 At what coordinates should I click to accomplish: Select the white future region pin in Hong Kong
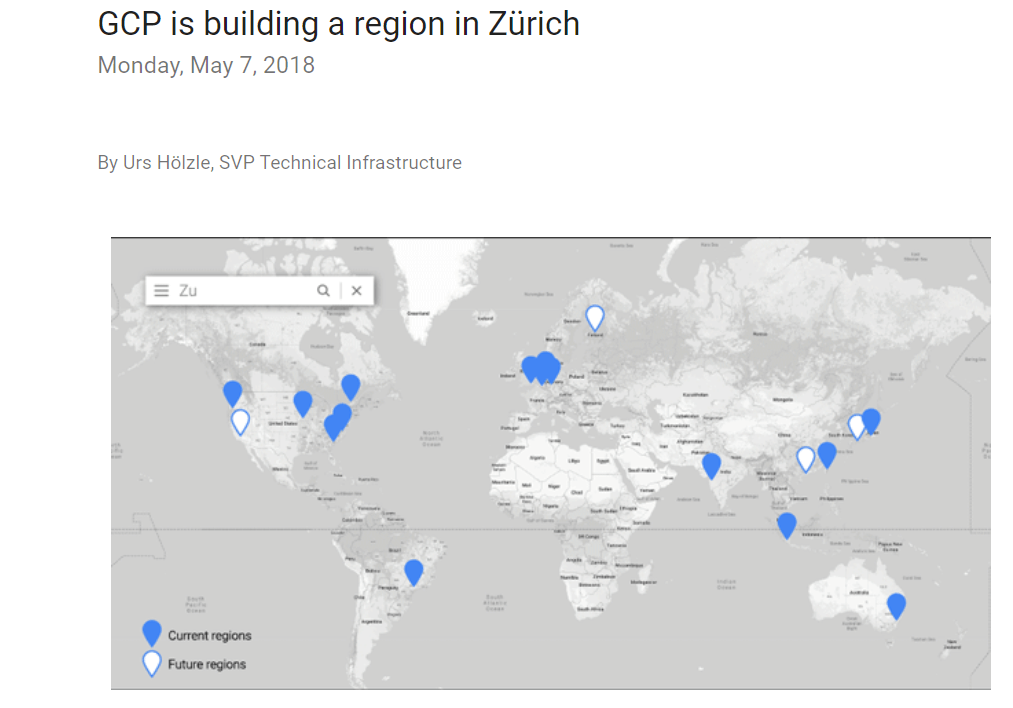coord(806,455)
